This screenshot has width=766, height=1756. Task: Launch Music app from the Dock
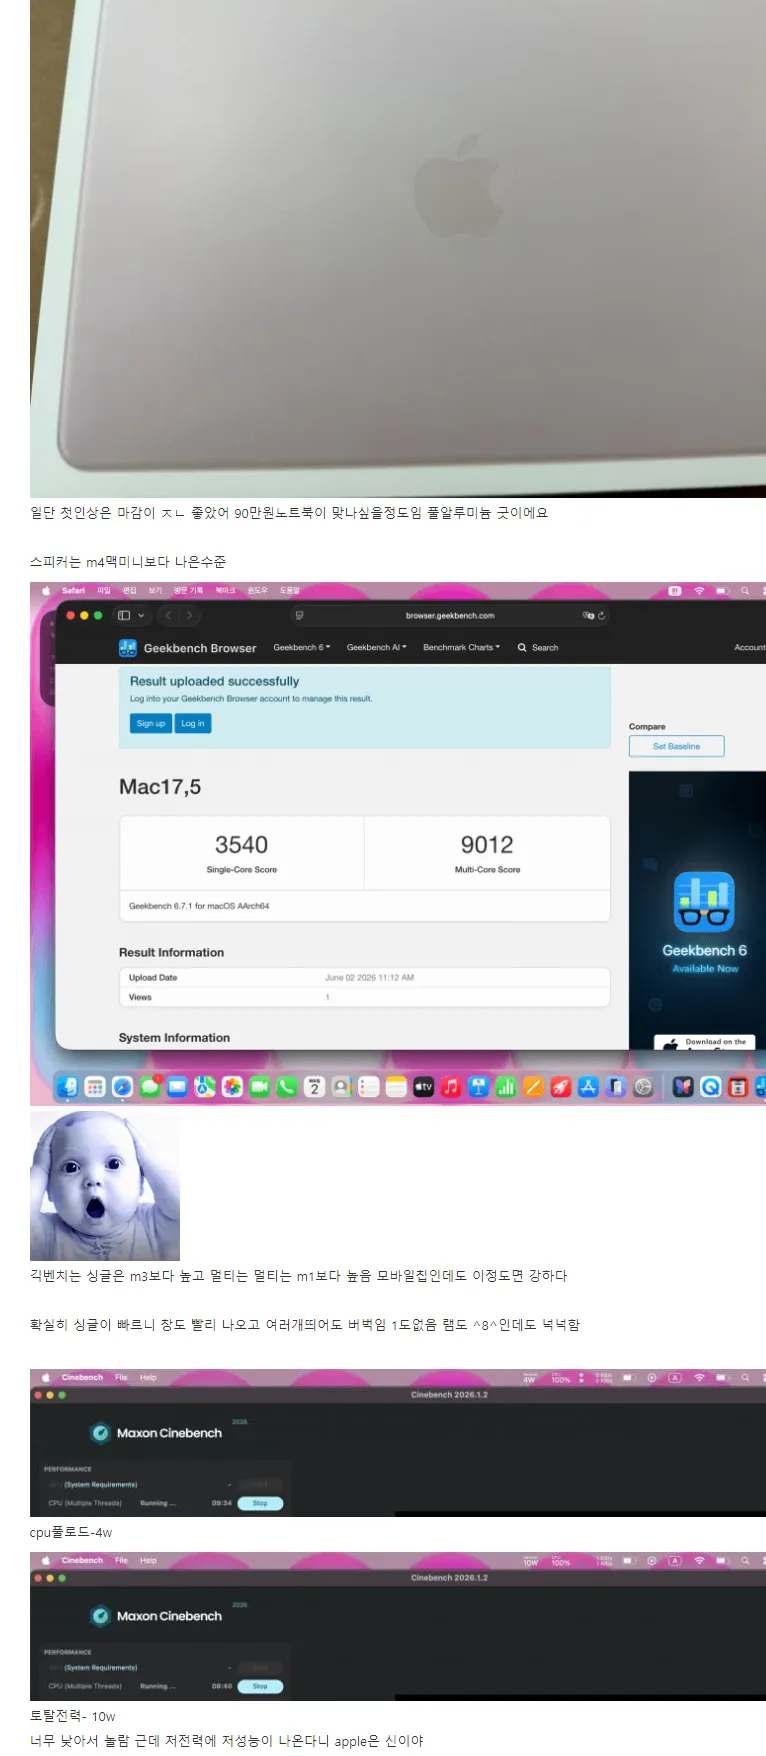pos(451,1087)
